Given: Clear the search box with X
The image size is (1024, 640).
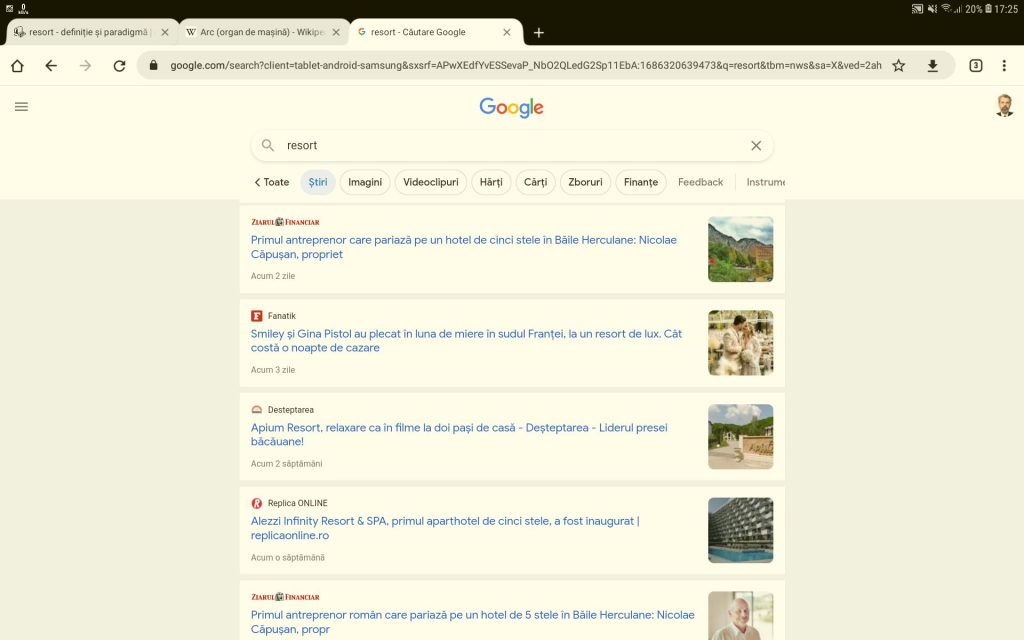Looking at the screenshot, I should tap(756, 146).
